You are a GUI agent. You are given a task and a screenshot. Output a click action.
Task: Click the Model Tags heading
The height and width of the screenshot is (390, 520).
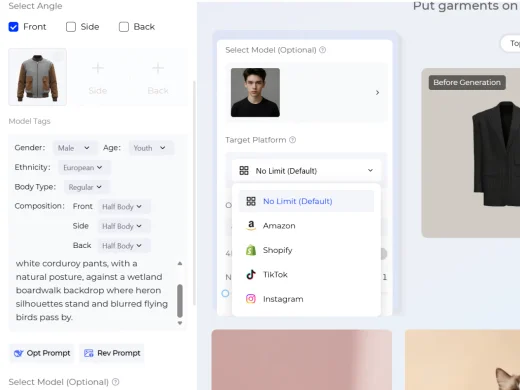pos(30,121)
